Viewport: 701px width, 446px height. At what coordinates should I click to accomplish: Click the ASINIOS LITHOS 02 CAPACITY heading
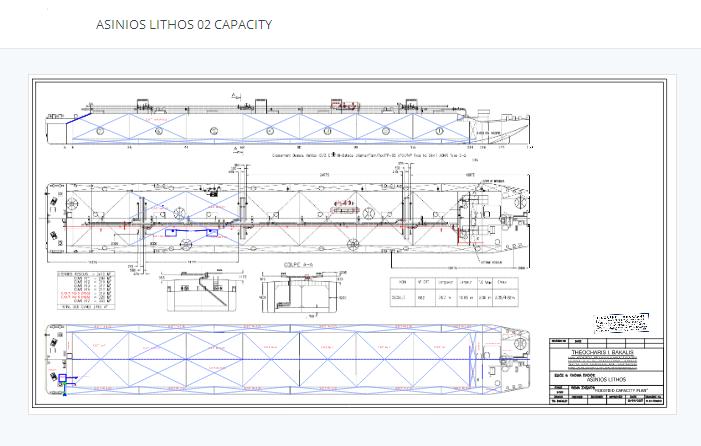click(182, 23)
